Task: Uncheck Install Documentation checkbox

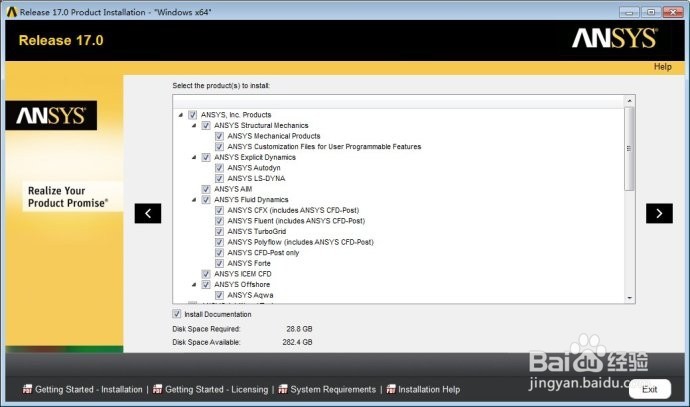Action: [x=176, y=314]
